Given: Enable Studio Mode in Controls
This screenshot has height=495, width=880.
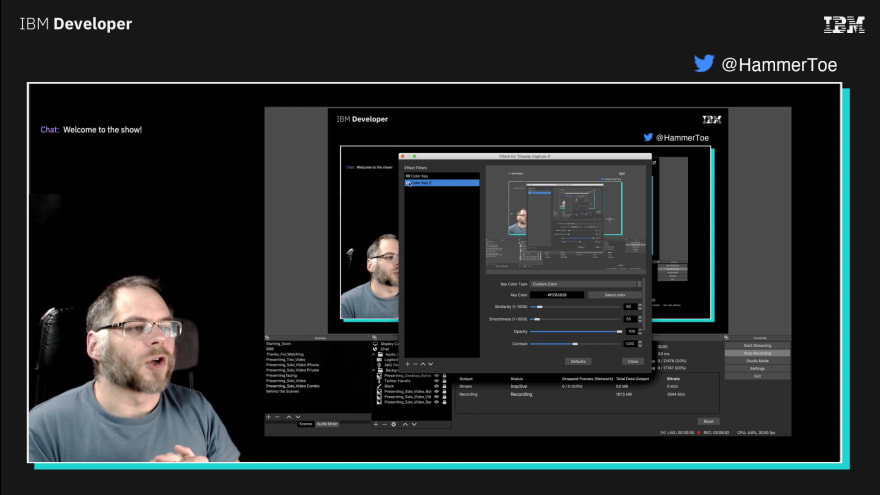Looking at the screenshot, I should point(757,361).
